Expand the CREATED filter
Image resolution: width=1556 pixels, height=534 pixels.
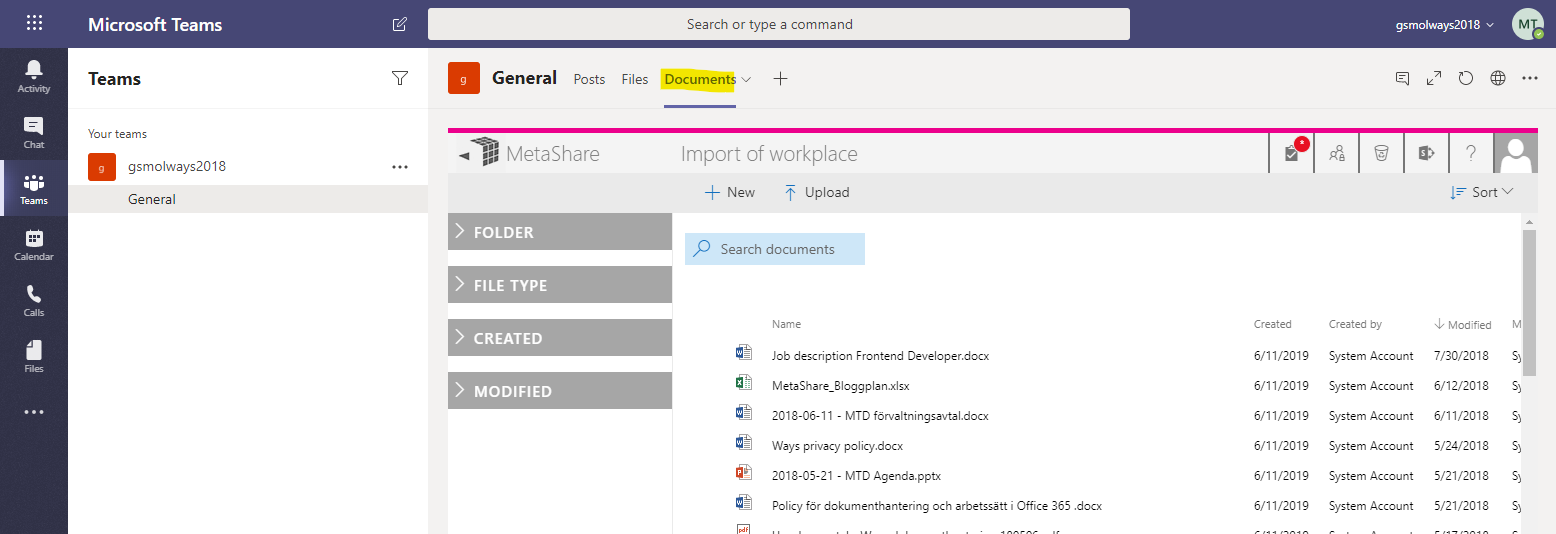coord(560,338)
